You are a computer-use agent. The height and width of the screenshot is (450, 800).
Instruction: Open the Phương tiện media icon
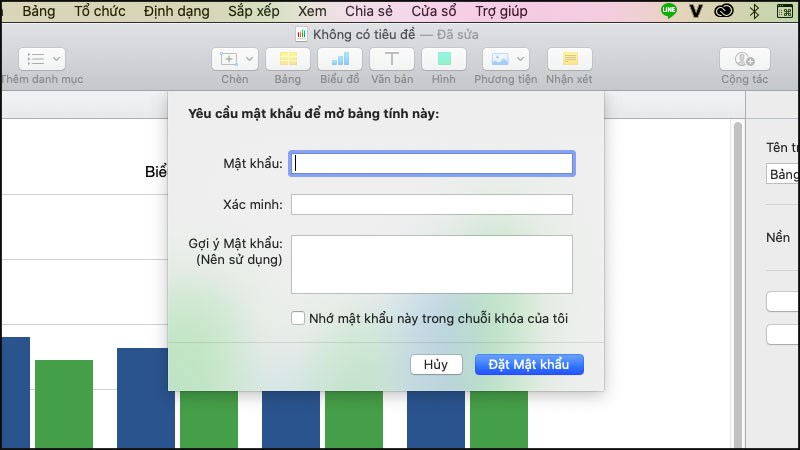[x=500, y=59]
